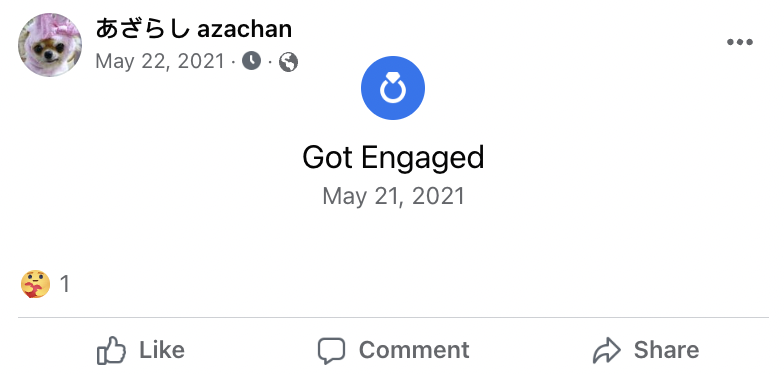Open the May 22, 2021 post timestamp

160,62
